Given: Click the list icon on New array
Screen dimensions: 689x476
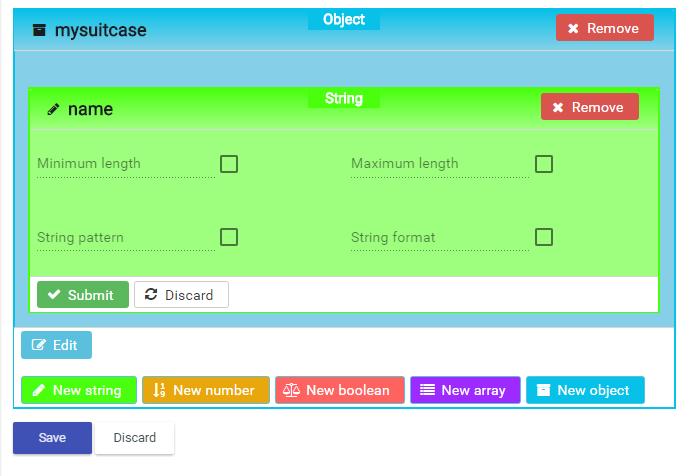Looking at the screenshot, I should [427, 389].
